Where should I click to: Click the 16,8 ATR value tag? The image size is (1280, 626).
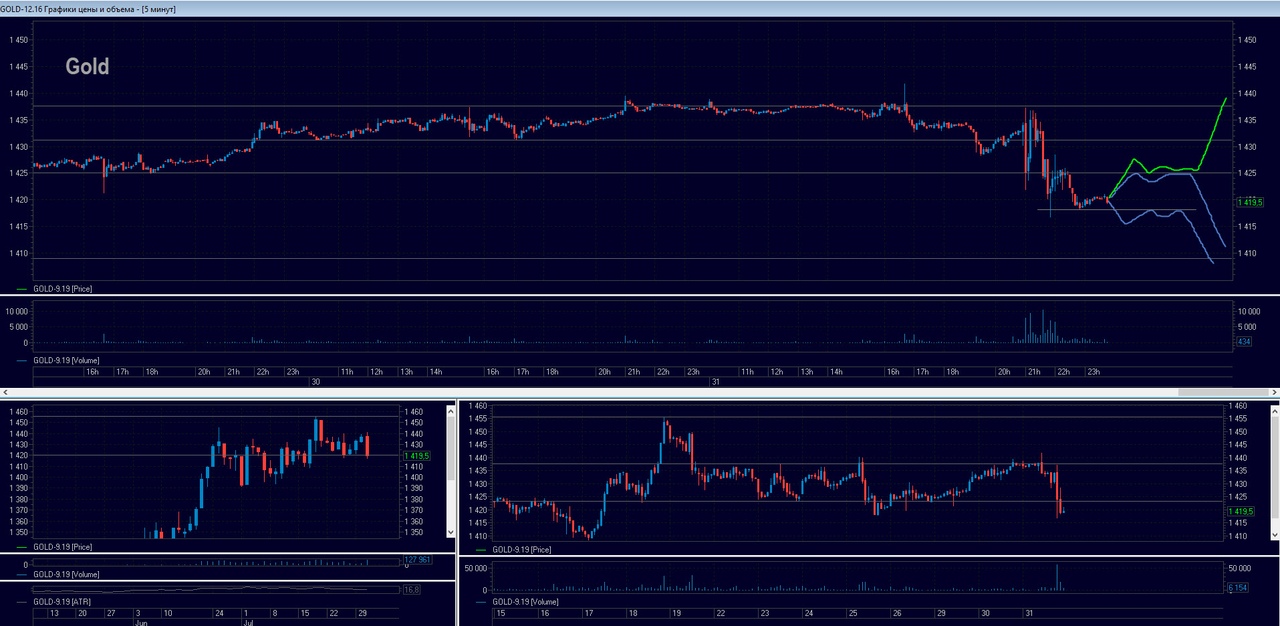pos(411,590)
